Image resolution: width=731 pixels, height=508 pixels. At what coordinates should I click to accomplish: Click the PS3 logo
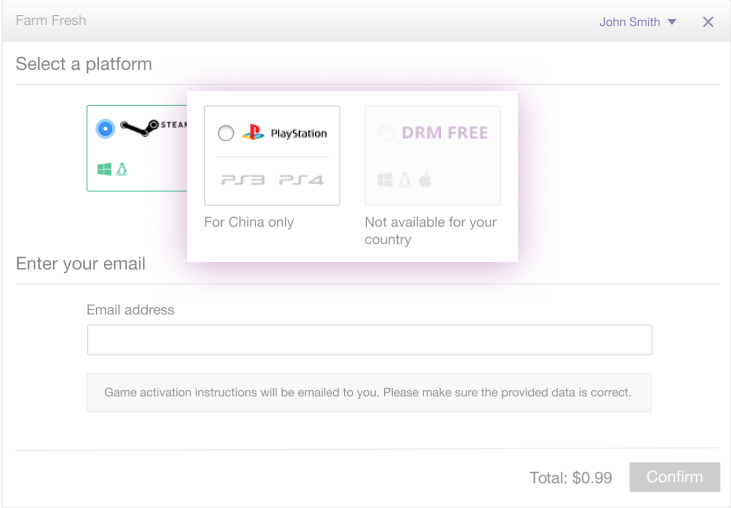coord(243,180)
